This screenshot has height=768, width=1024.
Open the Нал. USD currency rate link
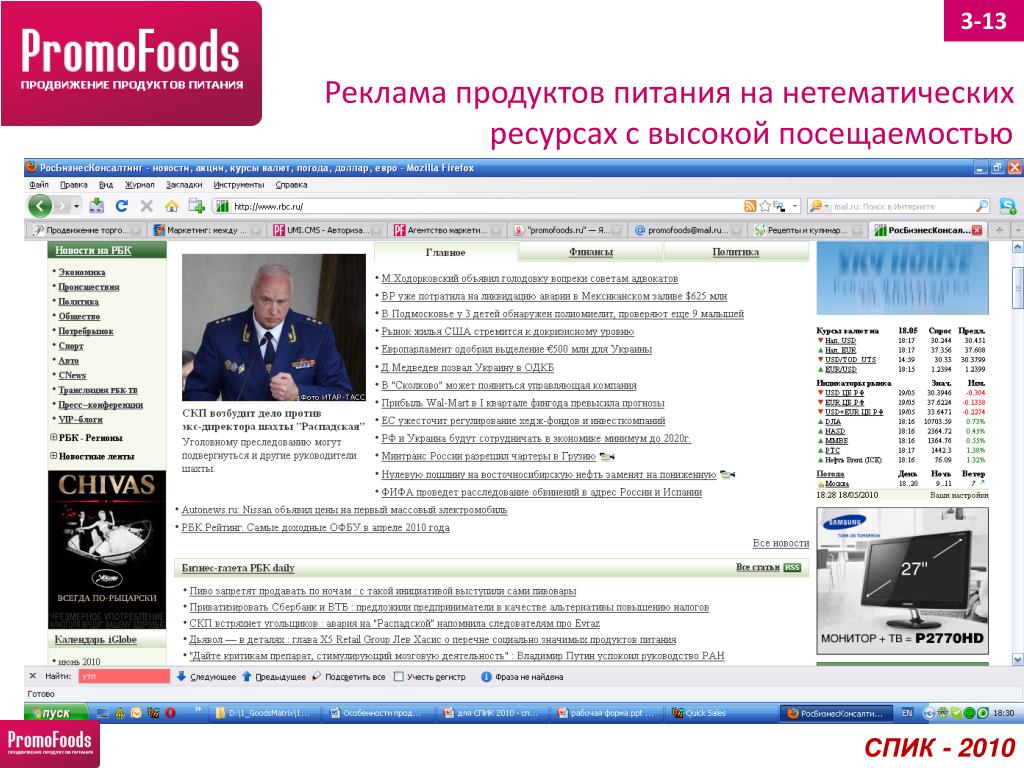pyautogui.click(x=840, y=340)
